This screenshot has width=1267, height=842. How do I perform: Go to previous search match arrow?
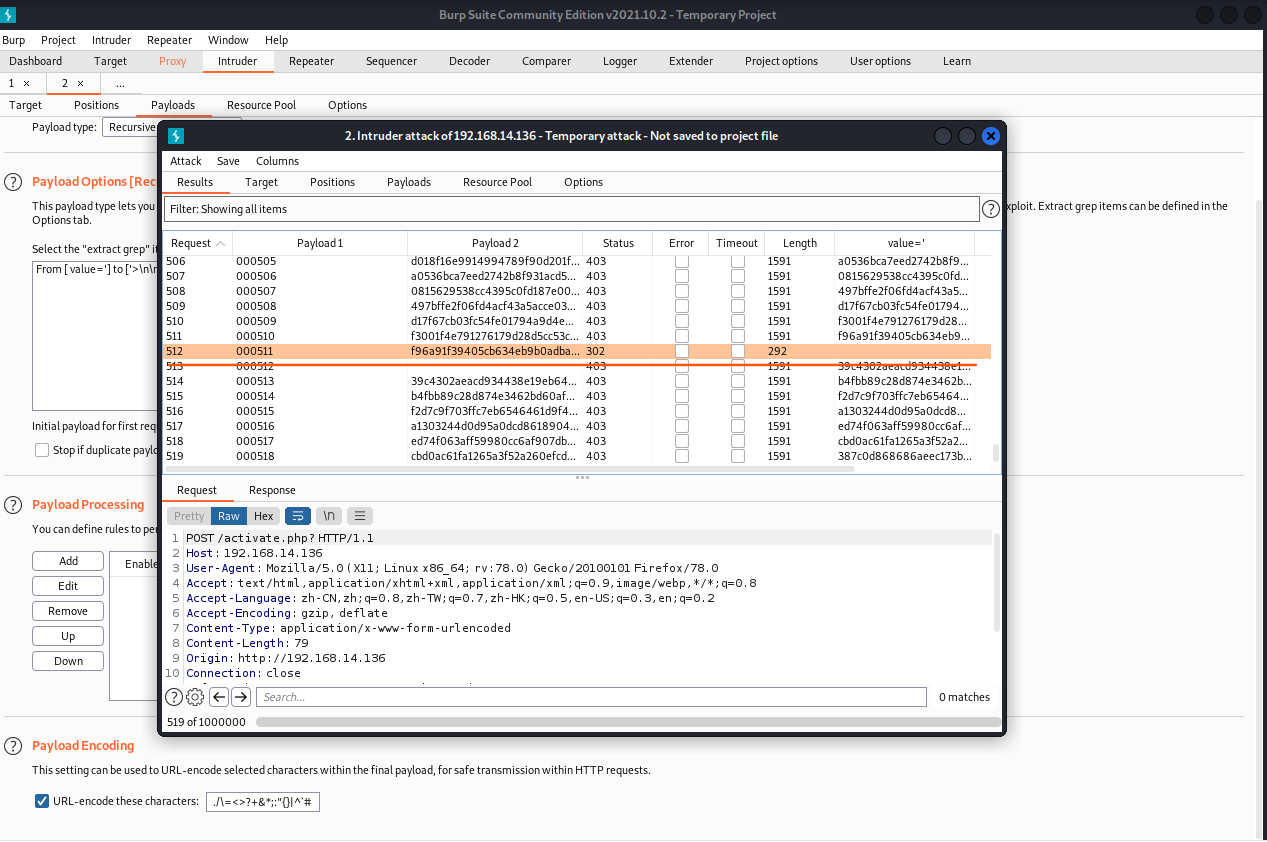[x=219, y=697]
